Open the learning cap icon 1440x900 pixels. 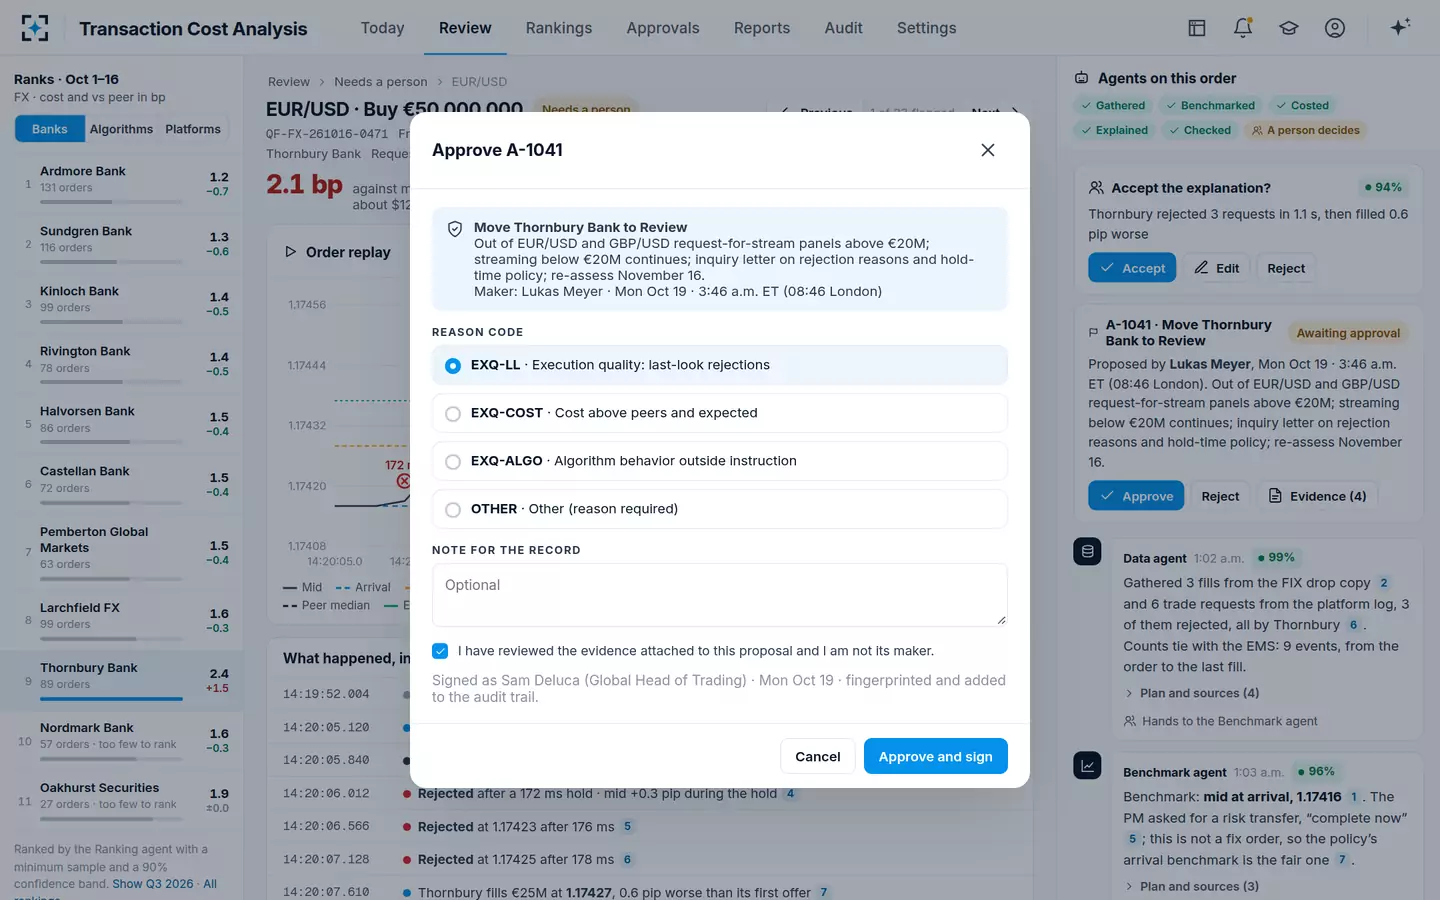coord(1289,28)
